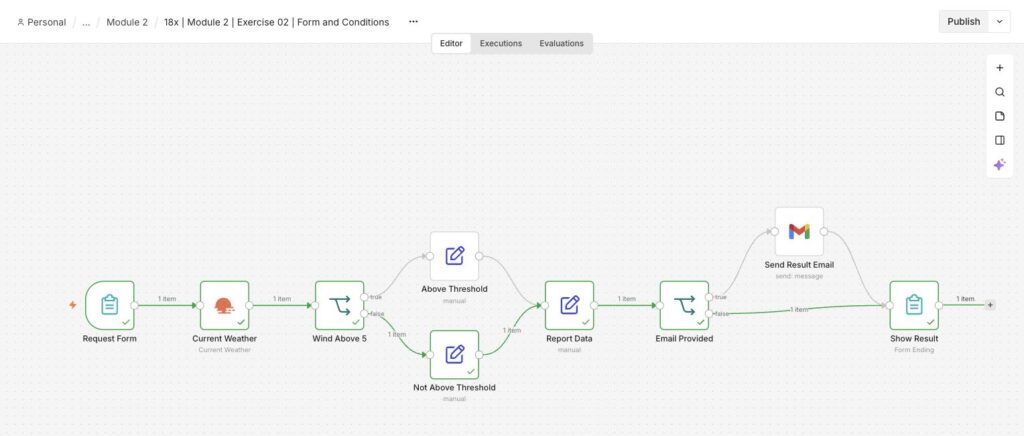Viewport: 1024px width, 436px height.
Task: Switch to the Editor tab
Action: 451,44
